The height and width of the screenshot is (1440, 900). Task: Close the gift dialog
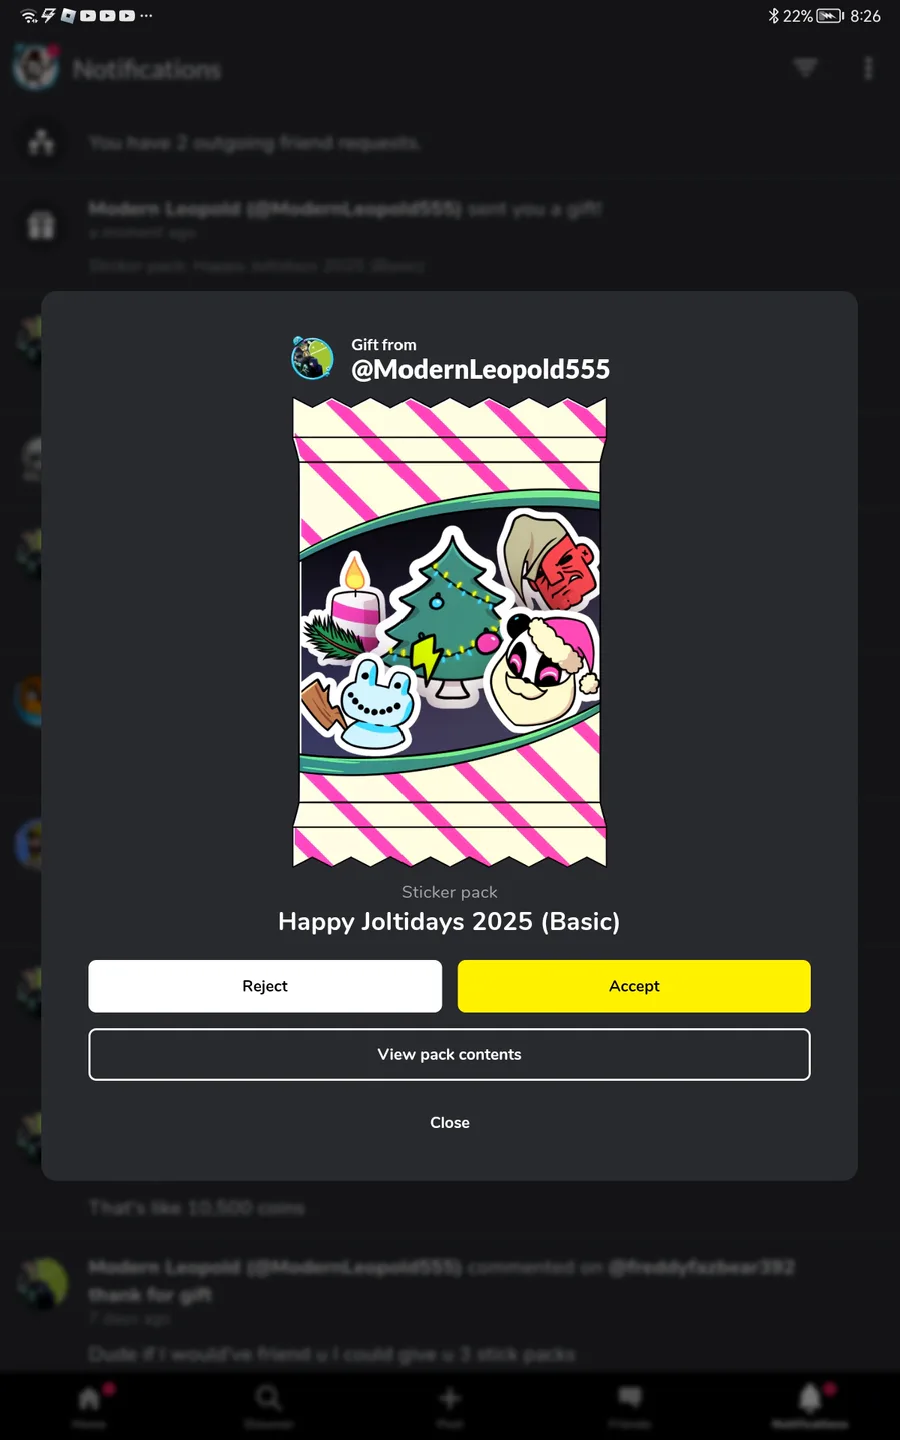[449, 1123]
